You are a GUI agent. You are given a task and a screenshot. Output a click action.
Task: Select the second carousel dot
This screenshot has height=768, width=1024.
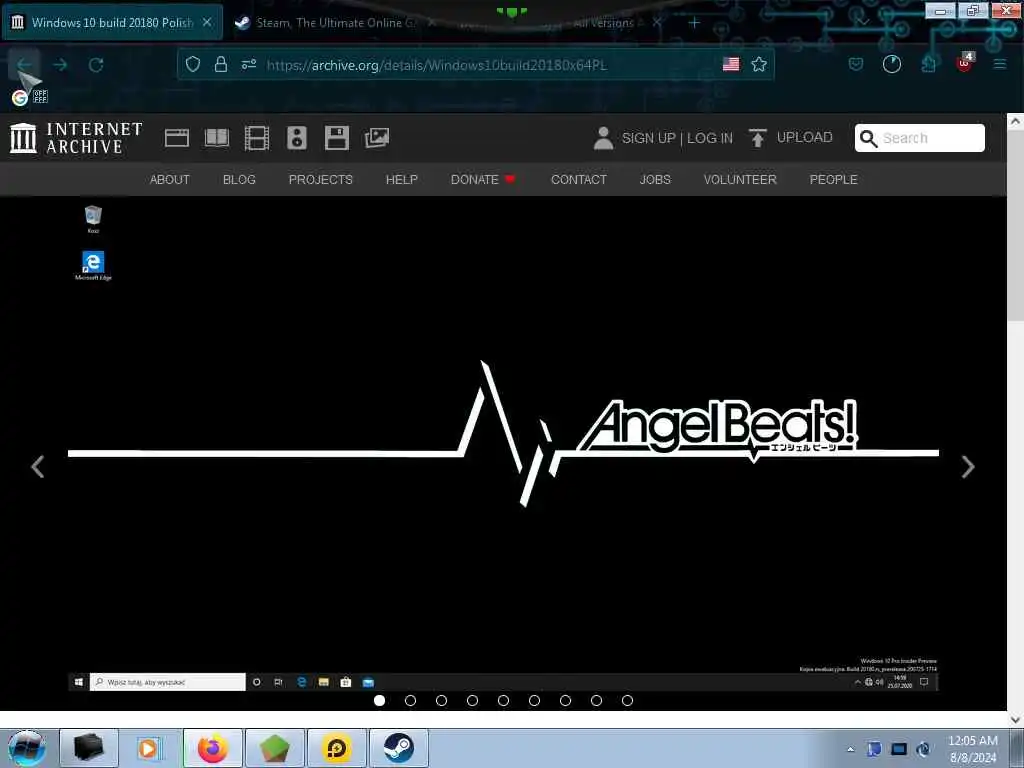pyautogui.click(x=410, y=700)
